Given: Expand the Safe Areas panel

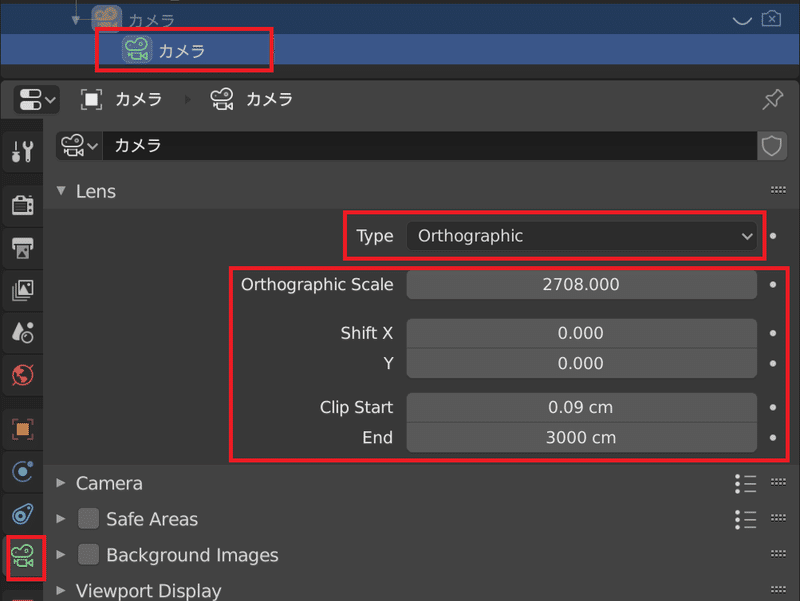Looking at the screenshot, I should [x=61, y=519].
